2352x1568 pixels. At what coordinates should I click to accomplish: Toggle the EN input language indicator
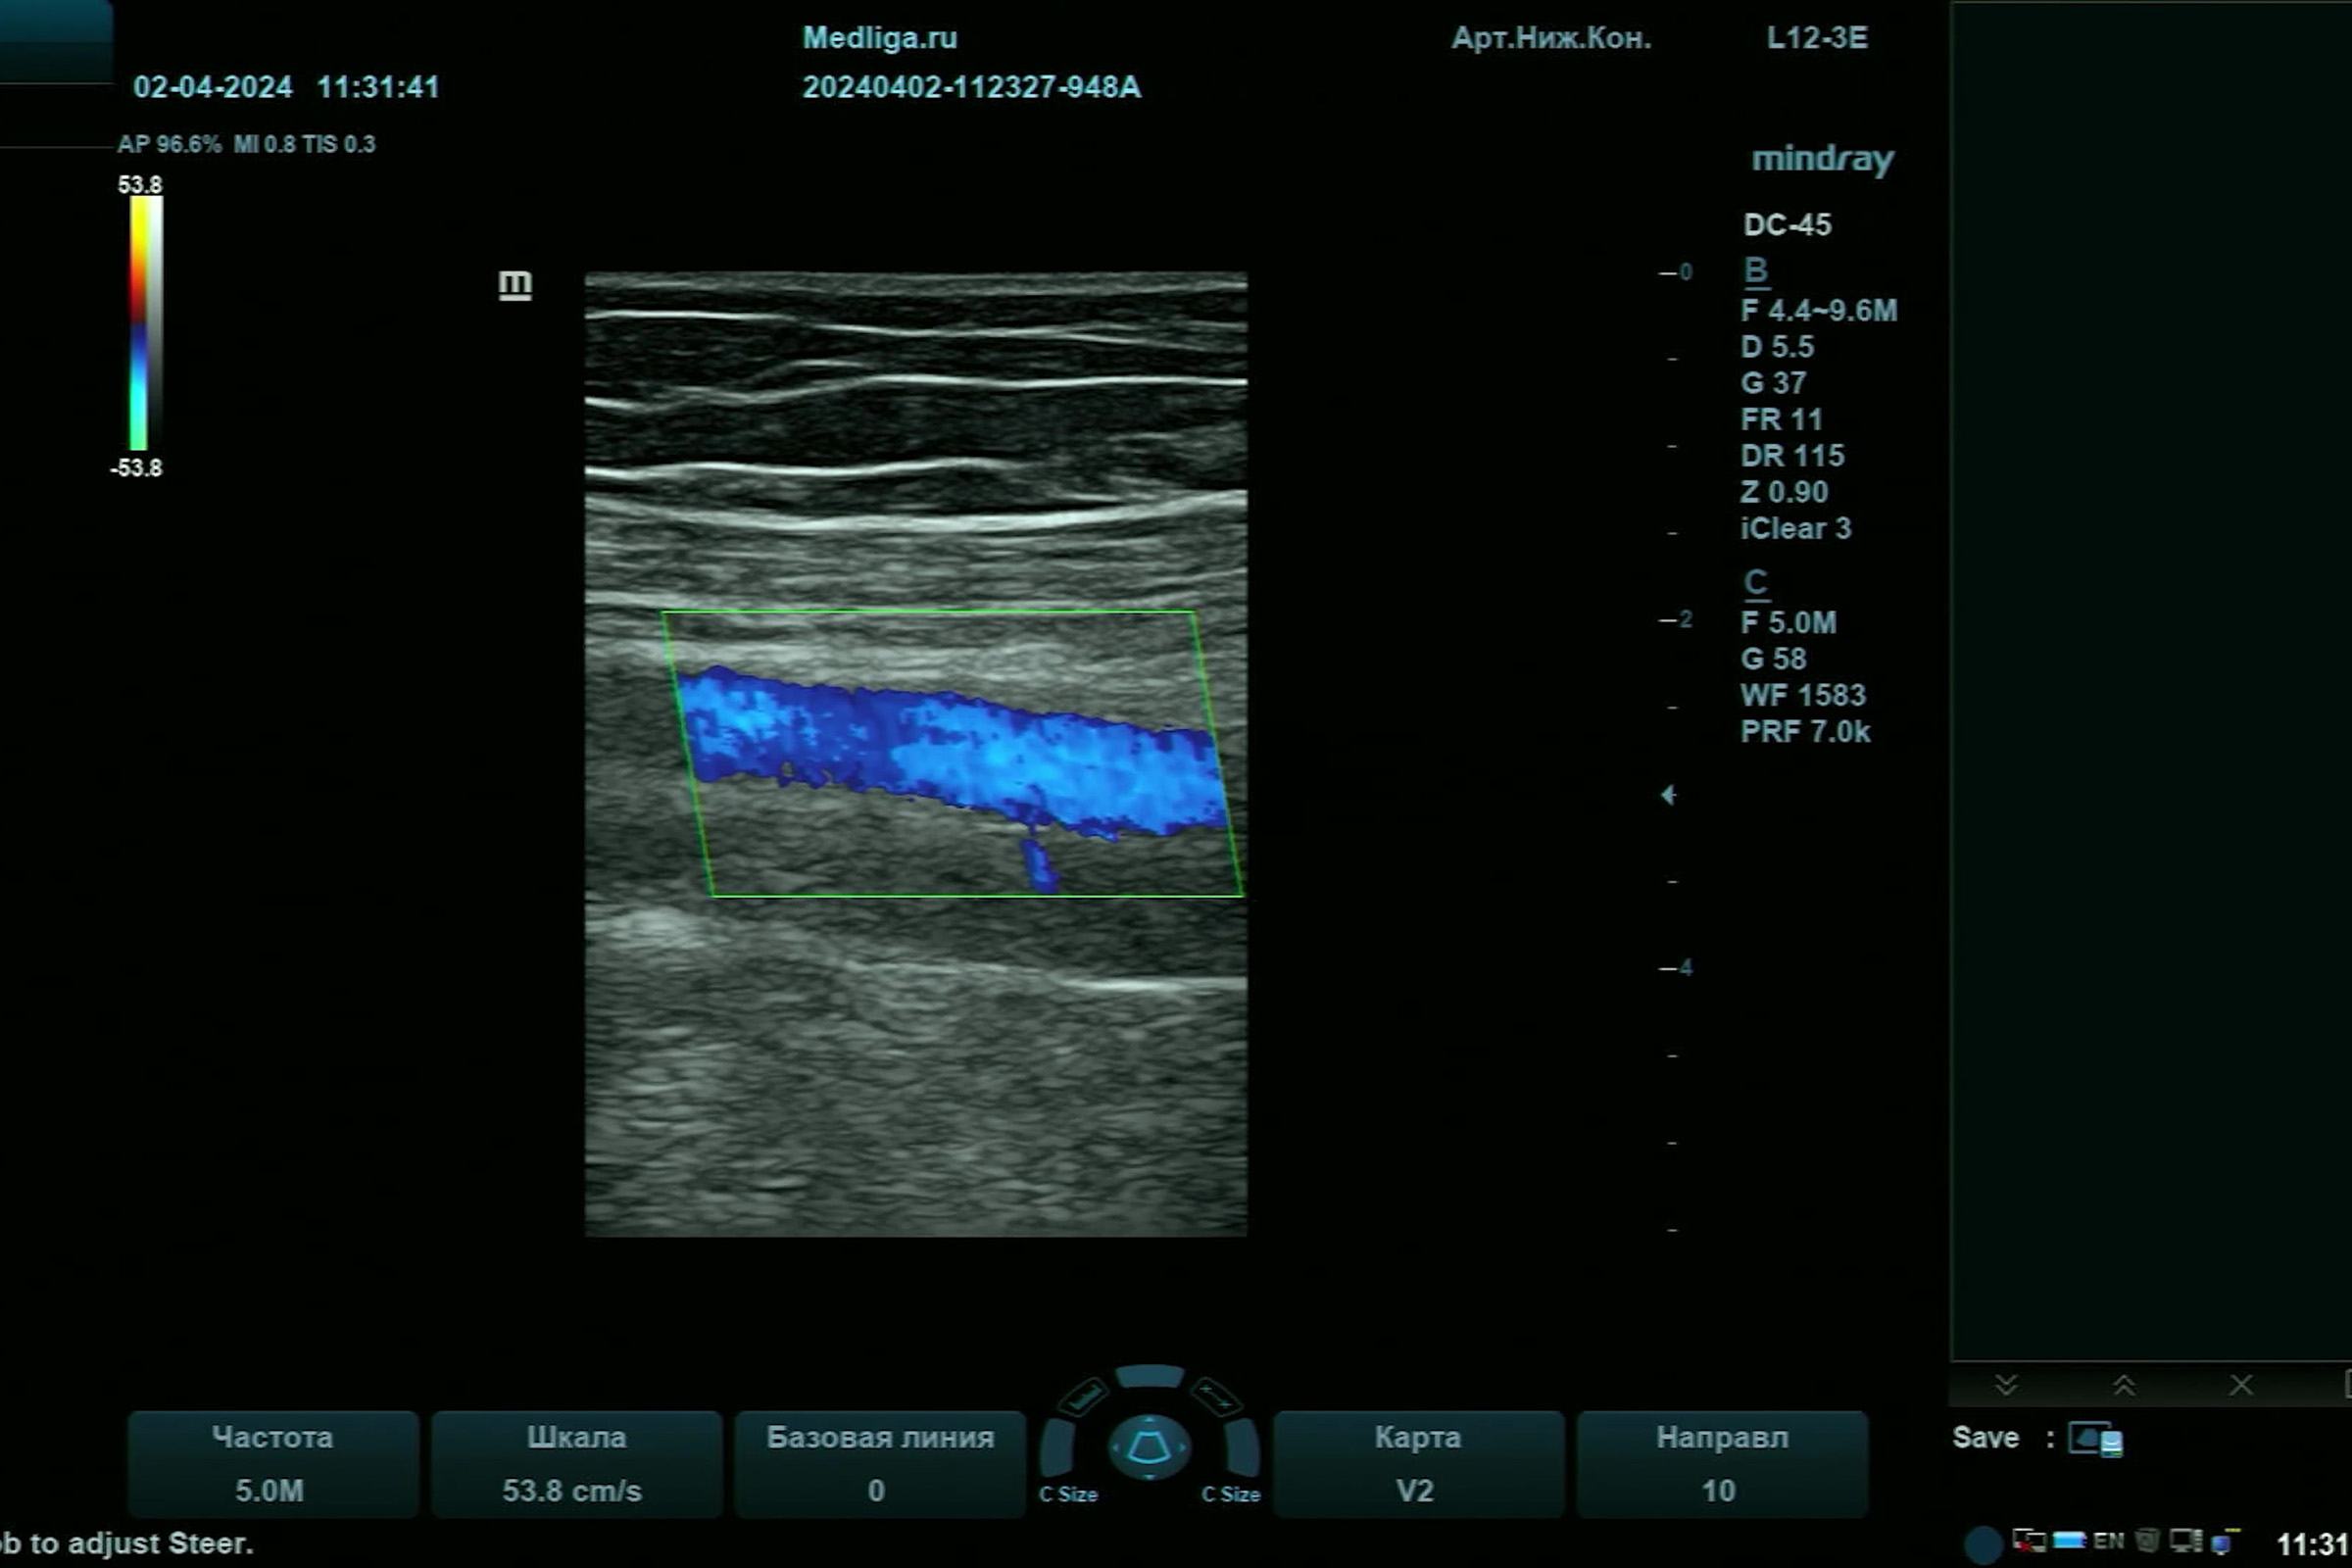pos(2108,1541)
